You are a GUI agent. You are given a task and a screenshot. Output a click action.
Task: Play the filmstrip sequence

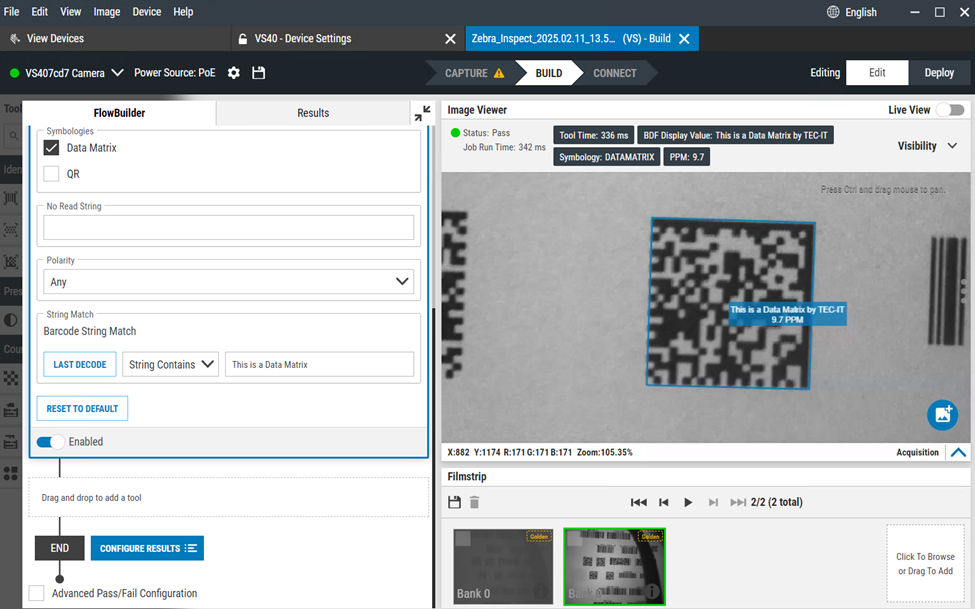(688, 502)
